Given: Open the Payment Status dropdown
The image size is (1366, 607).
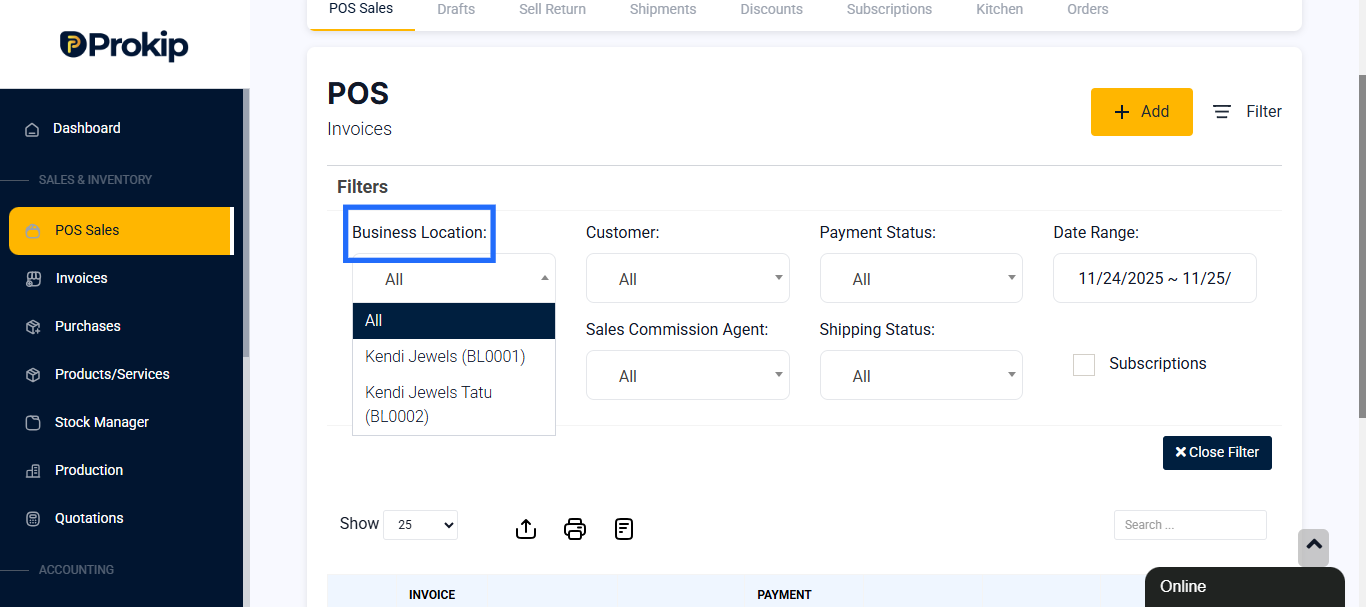Looking at the screenshot, I should [921, 279].
